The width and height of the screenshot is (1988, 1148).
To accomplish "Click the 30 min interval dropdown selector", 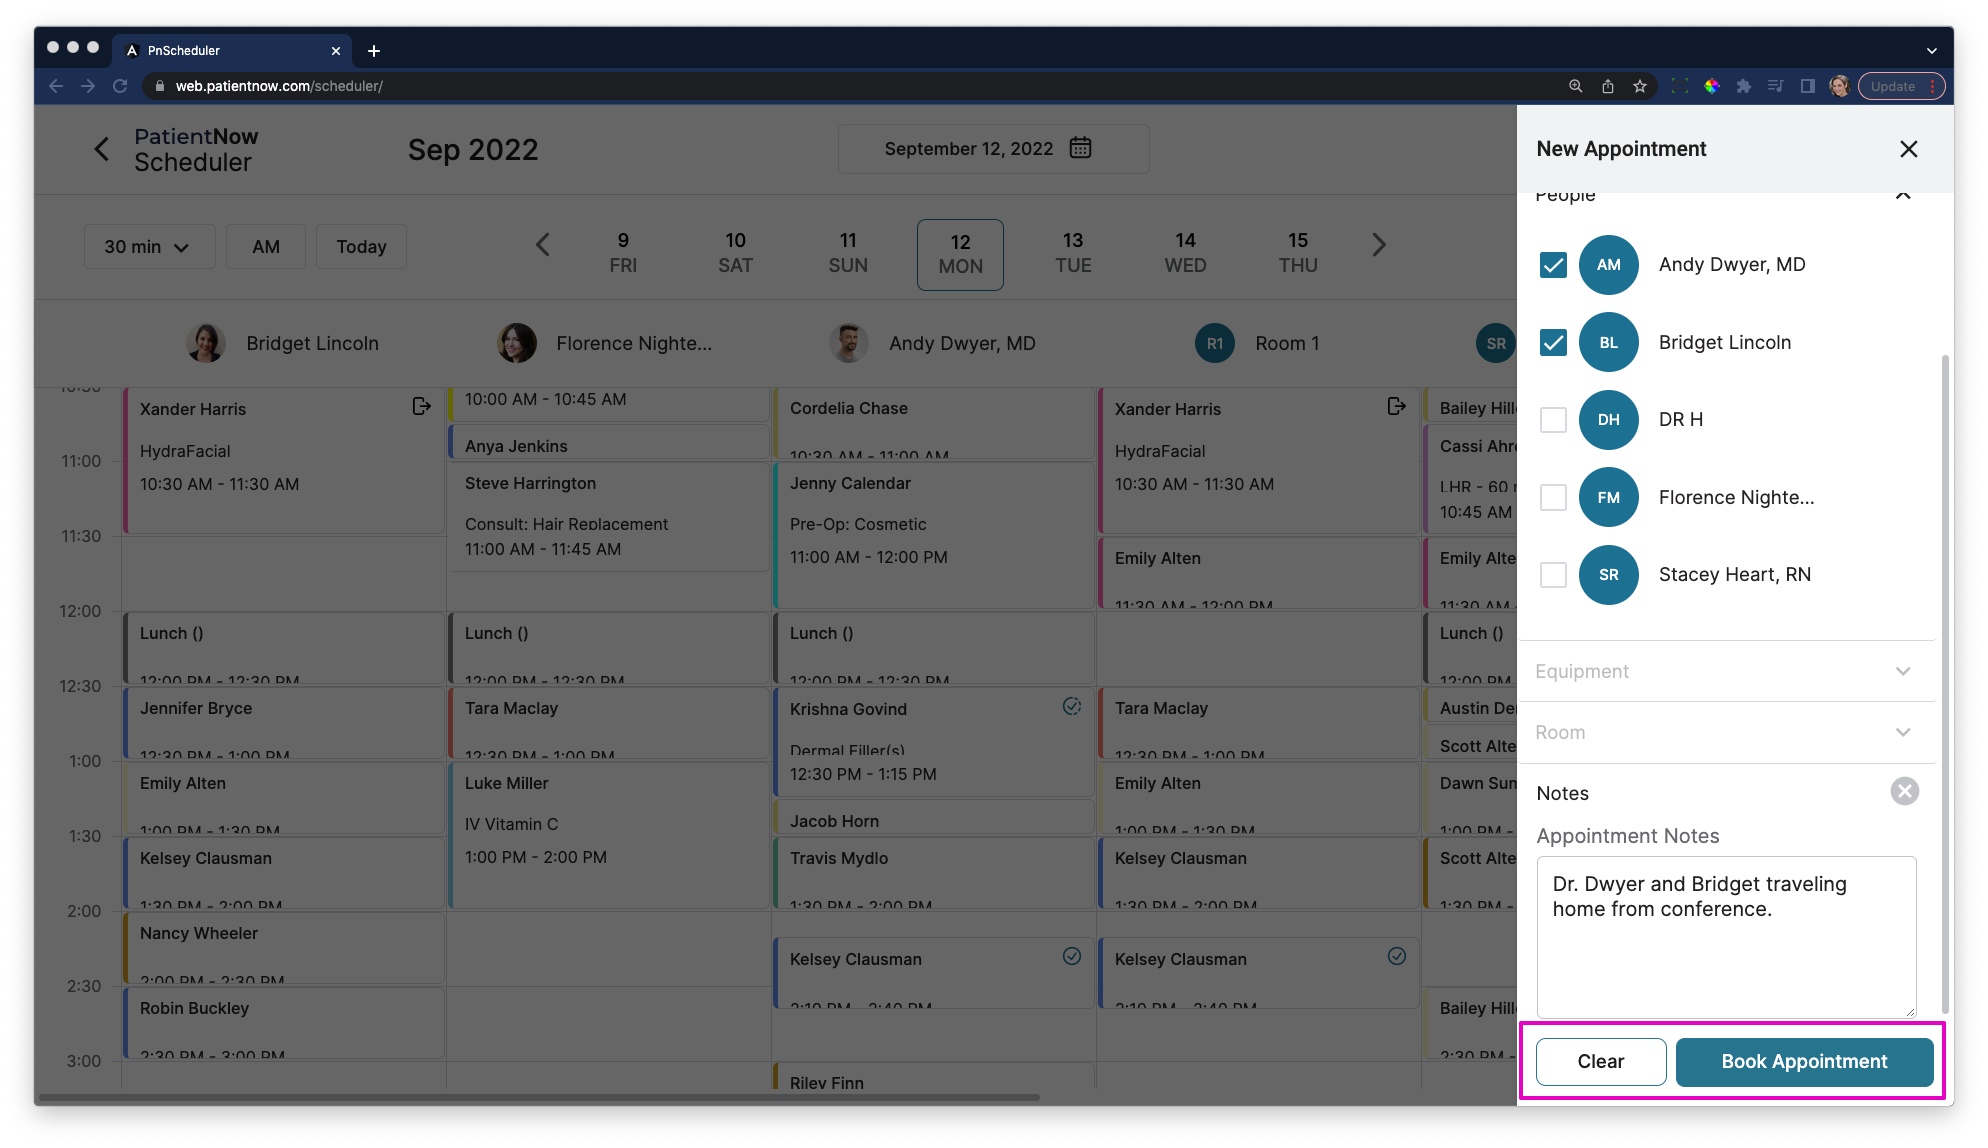I will click(145, 247).
